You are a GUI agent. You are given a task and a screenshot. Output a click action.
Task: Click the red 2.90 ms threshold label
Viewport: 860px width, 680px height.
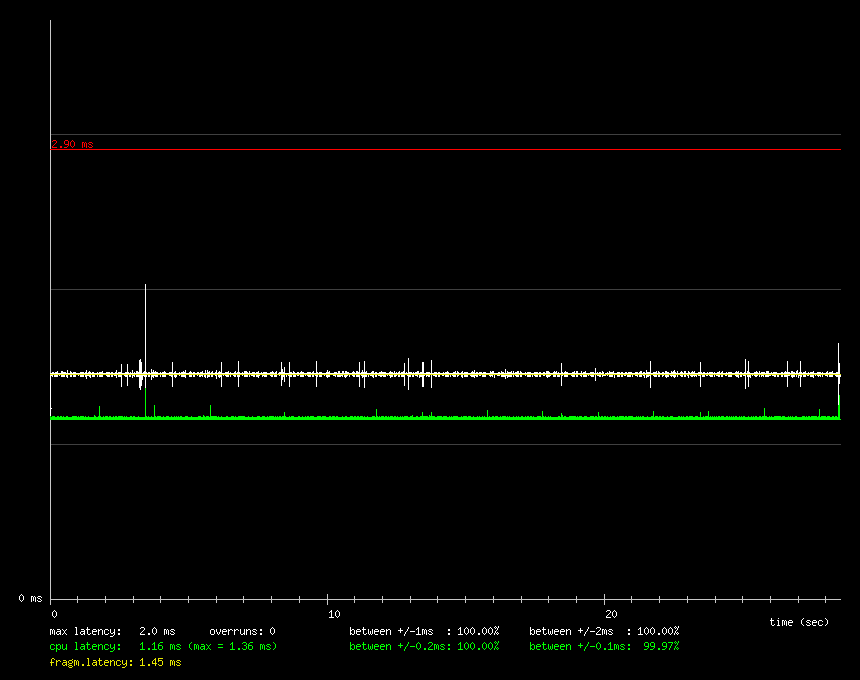click(x=72, y=144)
